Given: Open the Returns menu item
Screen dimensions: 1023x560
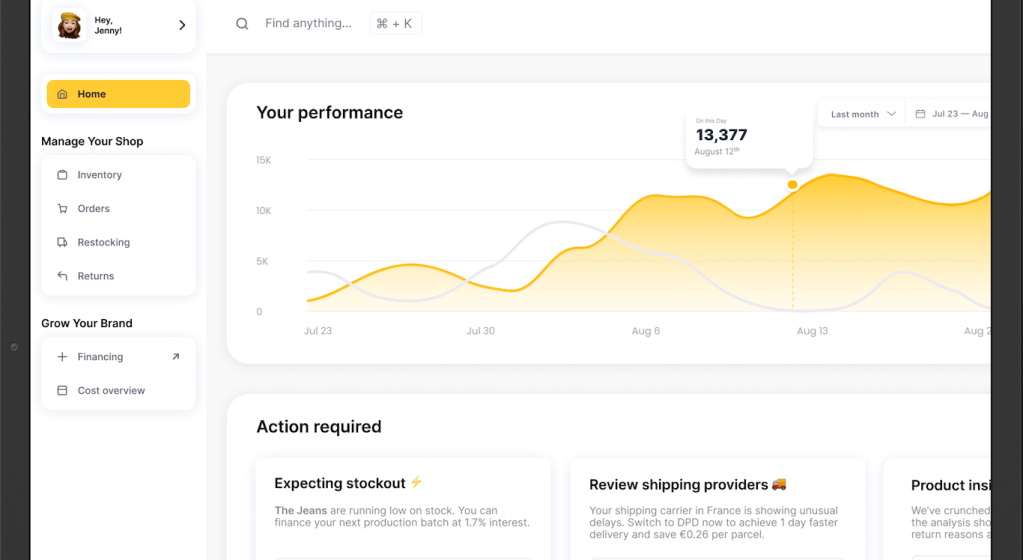Looking at the screenshot, I should click(x=96, y=276).
